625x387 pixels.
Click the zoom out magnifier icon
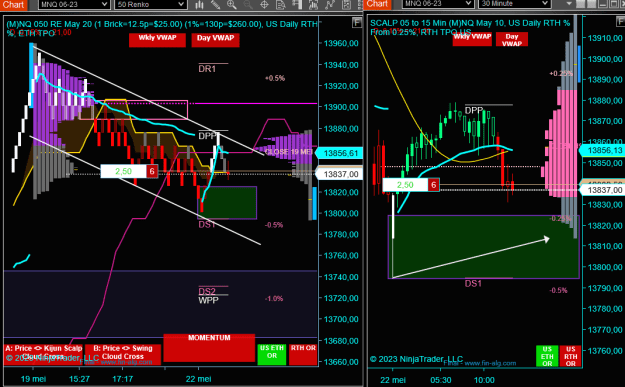248,4
